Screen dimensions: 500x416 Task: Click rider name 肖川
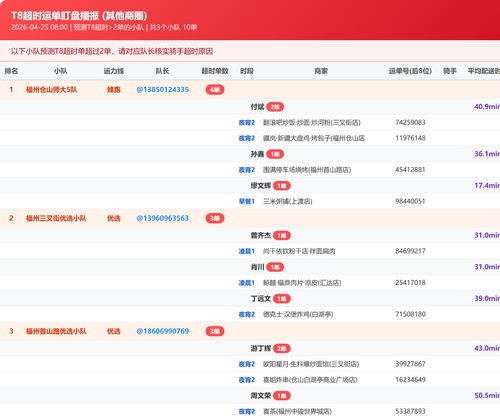[x=257, y=267]
